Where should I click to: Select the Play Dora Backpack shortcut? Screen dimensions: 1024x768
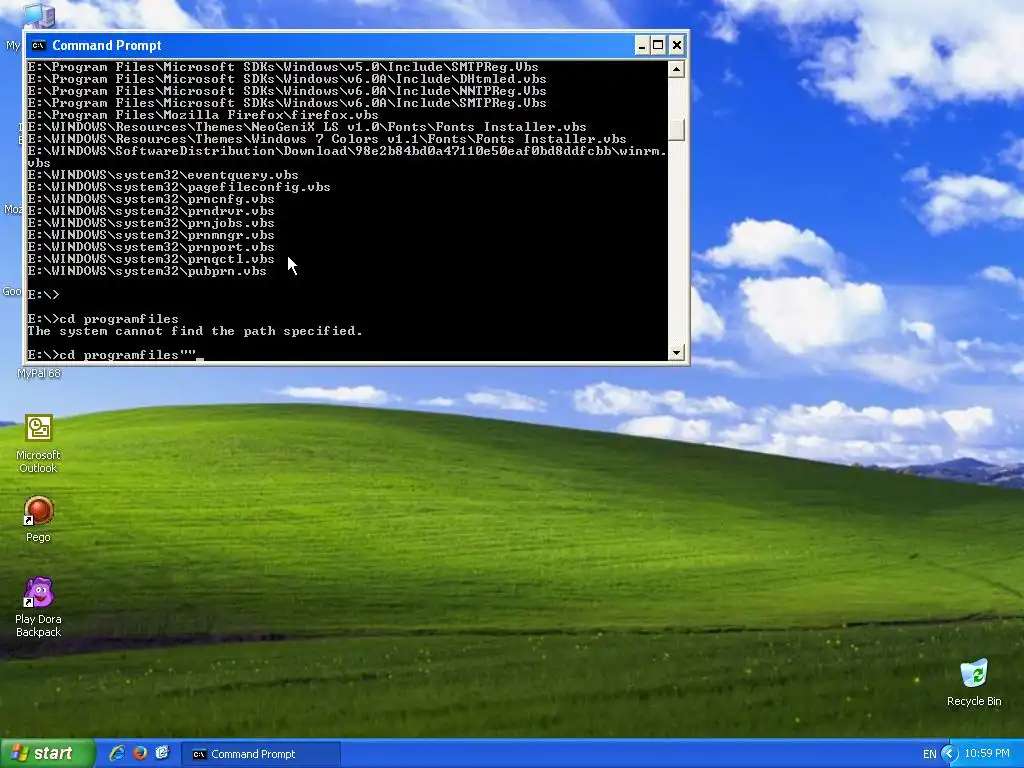pos(38,607)
